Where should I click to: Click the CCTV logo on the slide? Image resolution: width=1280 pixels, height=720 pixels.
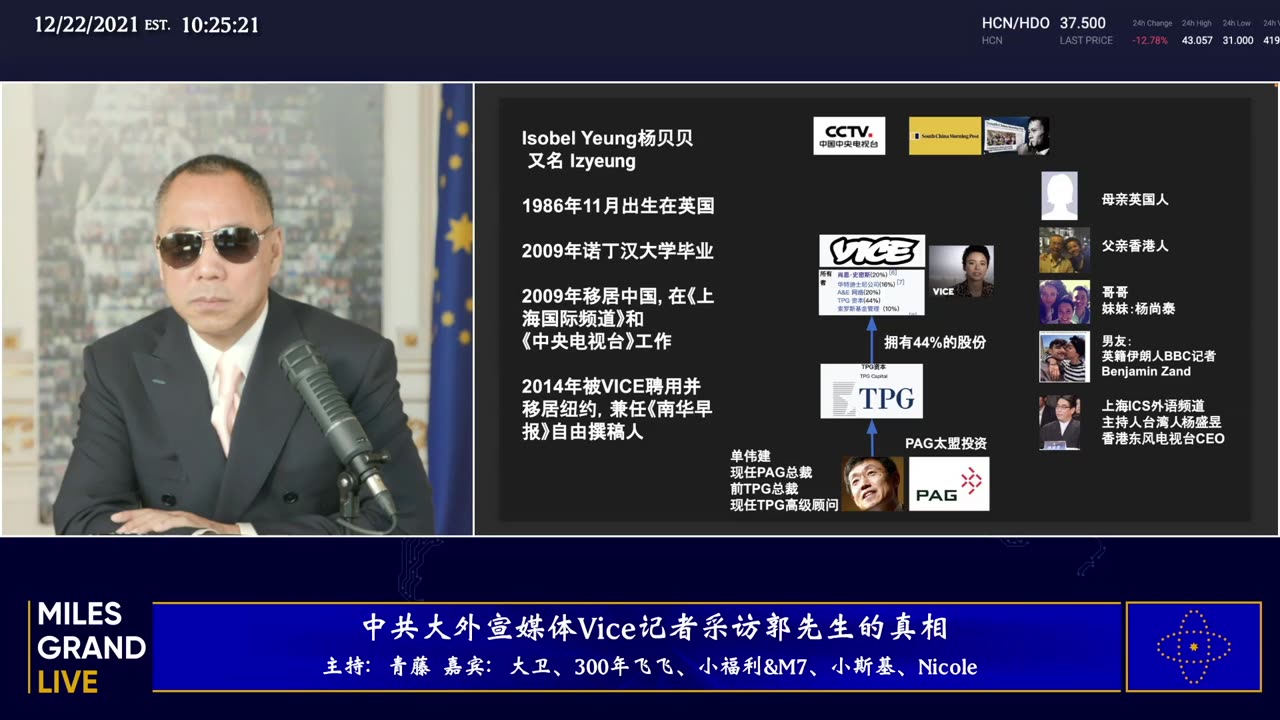tap(849, 136)
